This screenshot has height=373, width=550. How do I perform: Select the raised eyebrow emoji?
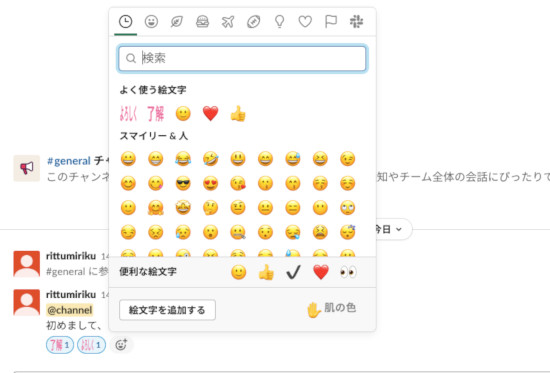pos(238,208)
